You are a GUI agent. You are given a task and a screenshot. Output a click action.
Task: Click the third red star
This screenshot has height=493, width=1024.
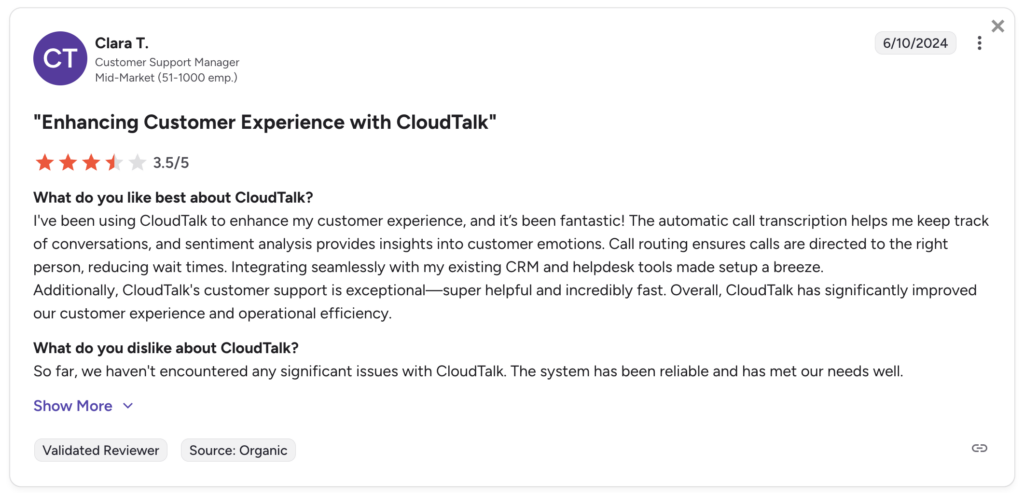point(91,162)
